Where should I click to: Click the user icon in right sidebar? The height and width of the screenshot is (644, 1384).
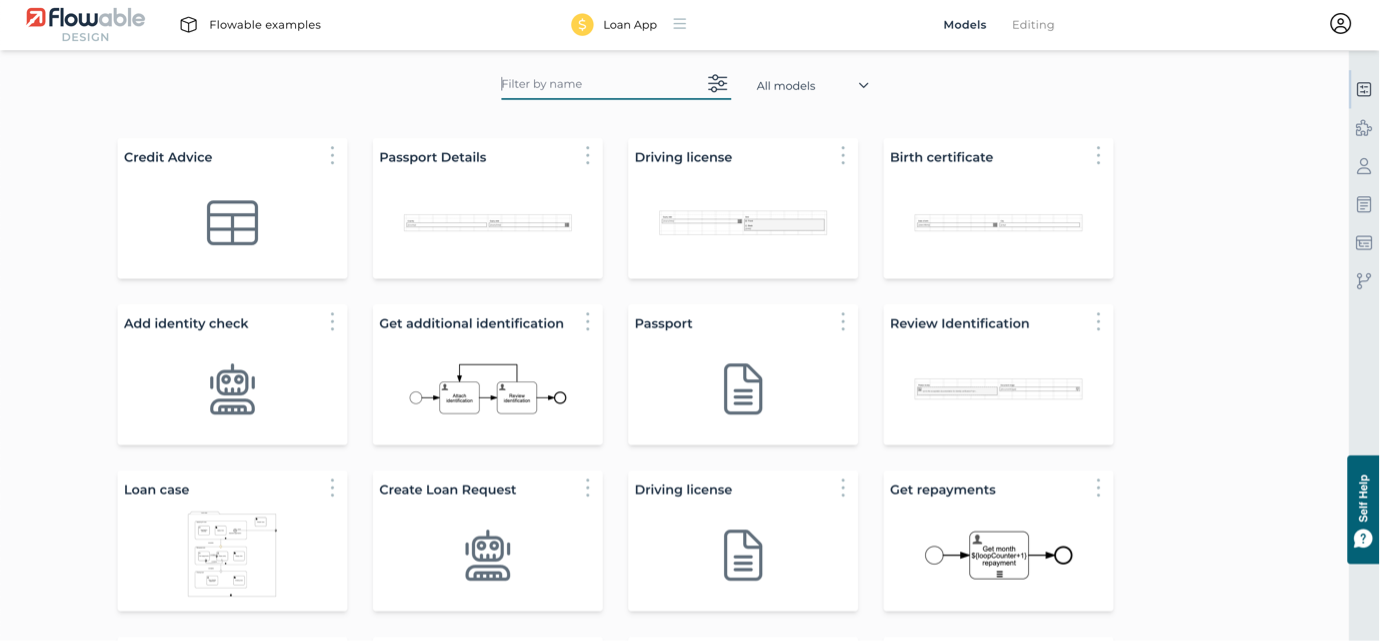pyautogui.click(x=1364, y=166)
